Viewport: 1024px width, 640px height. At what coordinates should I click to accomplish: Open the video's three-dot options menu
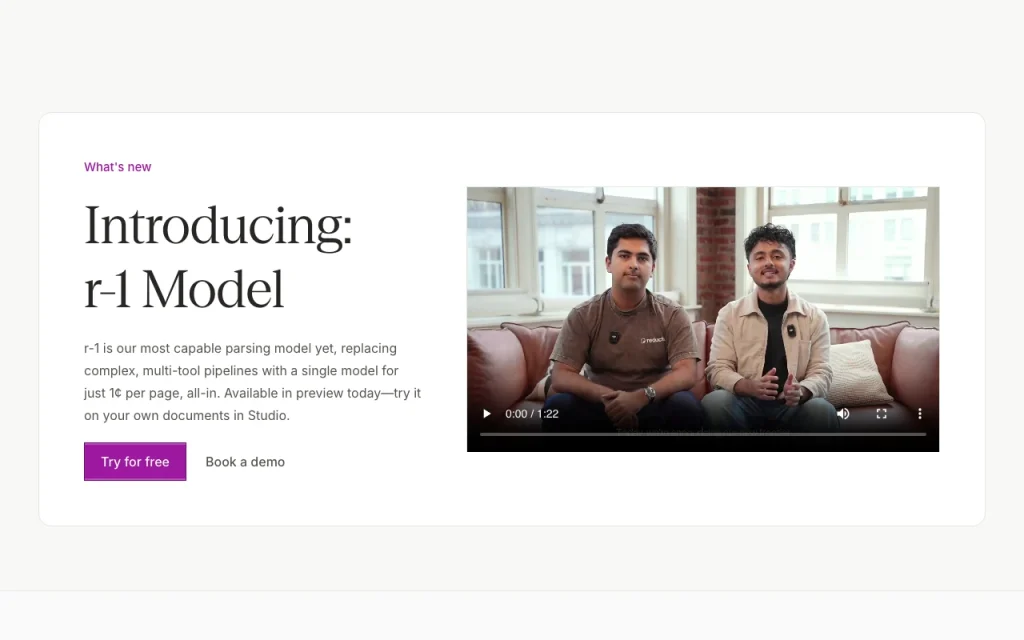click(x=920, y=413)
